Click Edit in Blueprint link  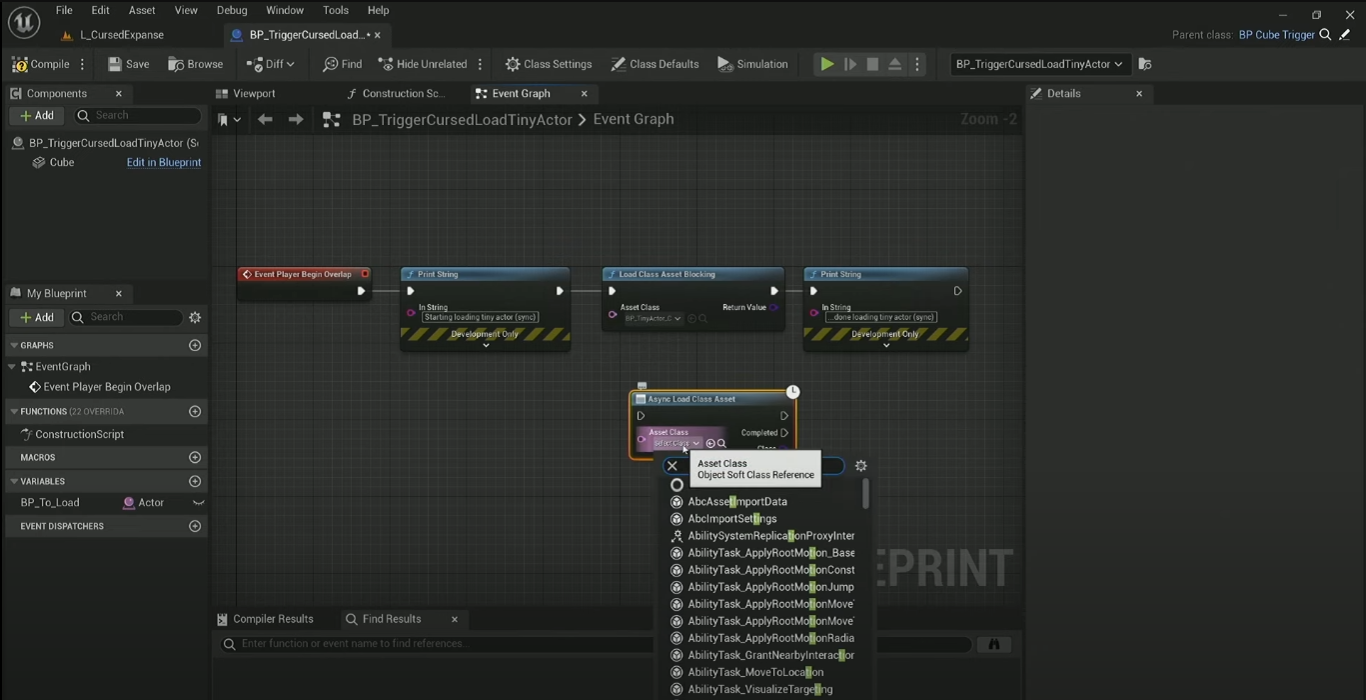click(x=164, y=162)
